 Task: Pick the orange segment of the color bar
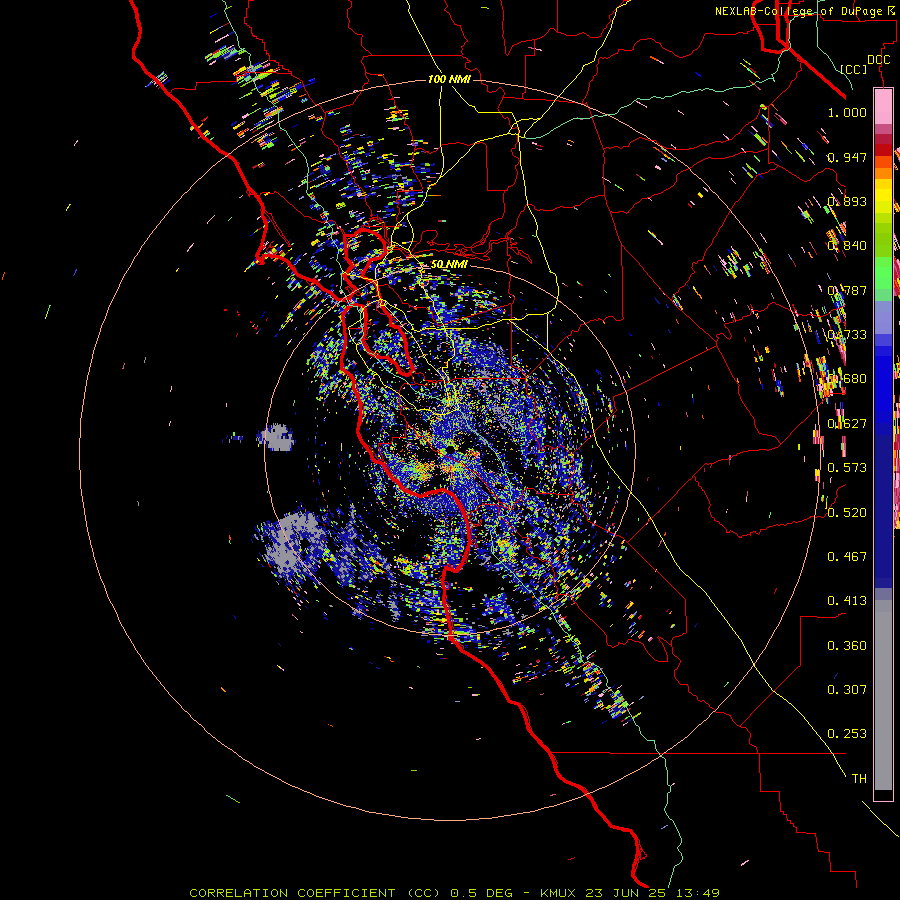pos(883,173)
